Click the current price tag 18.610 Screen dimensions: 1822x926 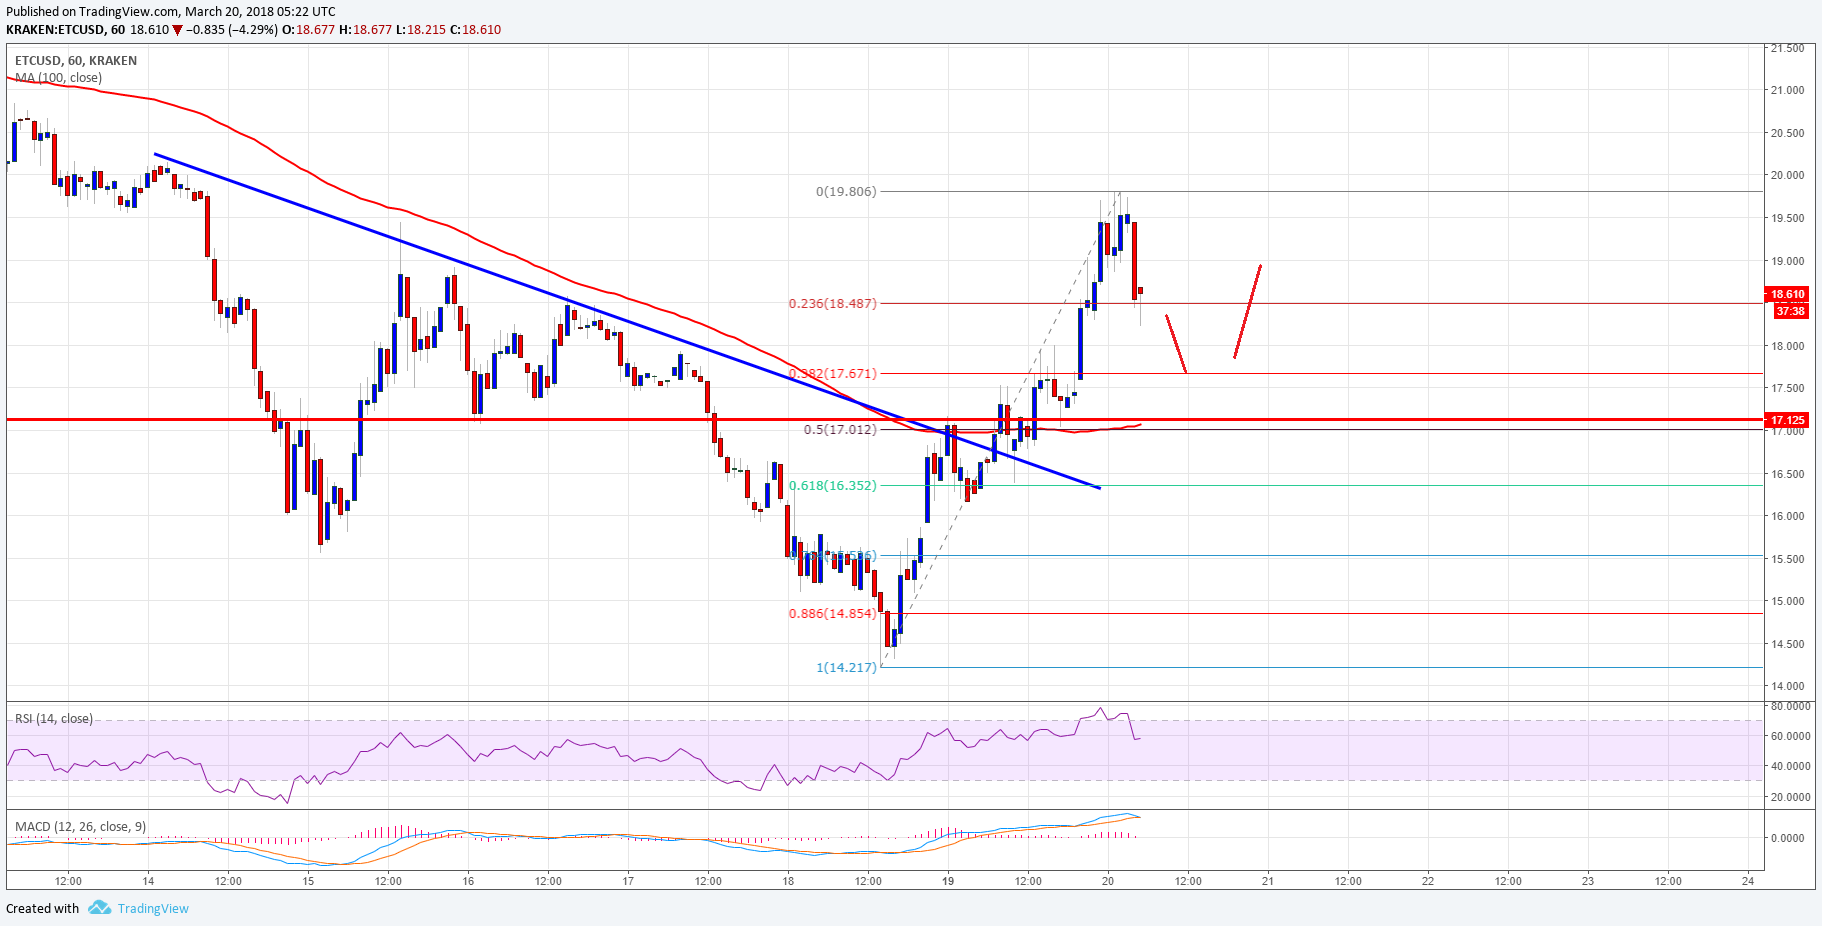(1788, 294)
